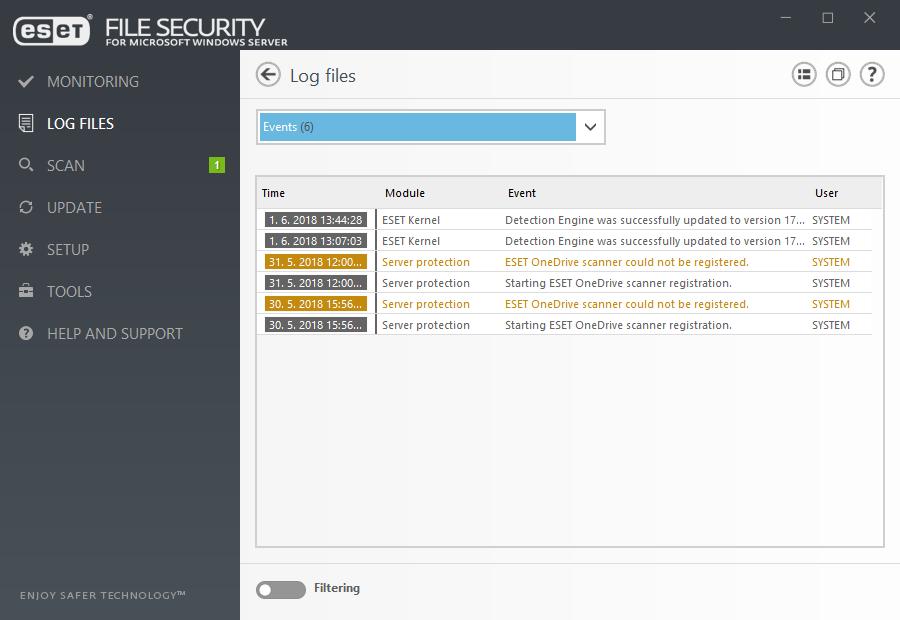Click the Detection Engine update event at 13:44:28
900x620 pixels.
tap(655, 220)
